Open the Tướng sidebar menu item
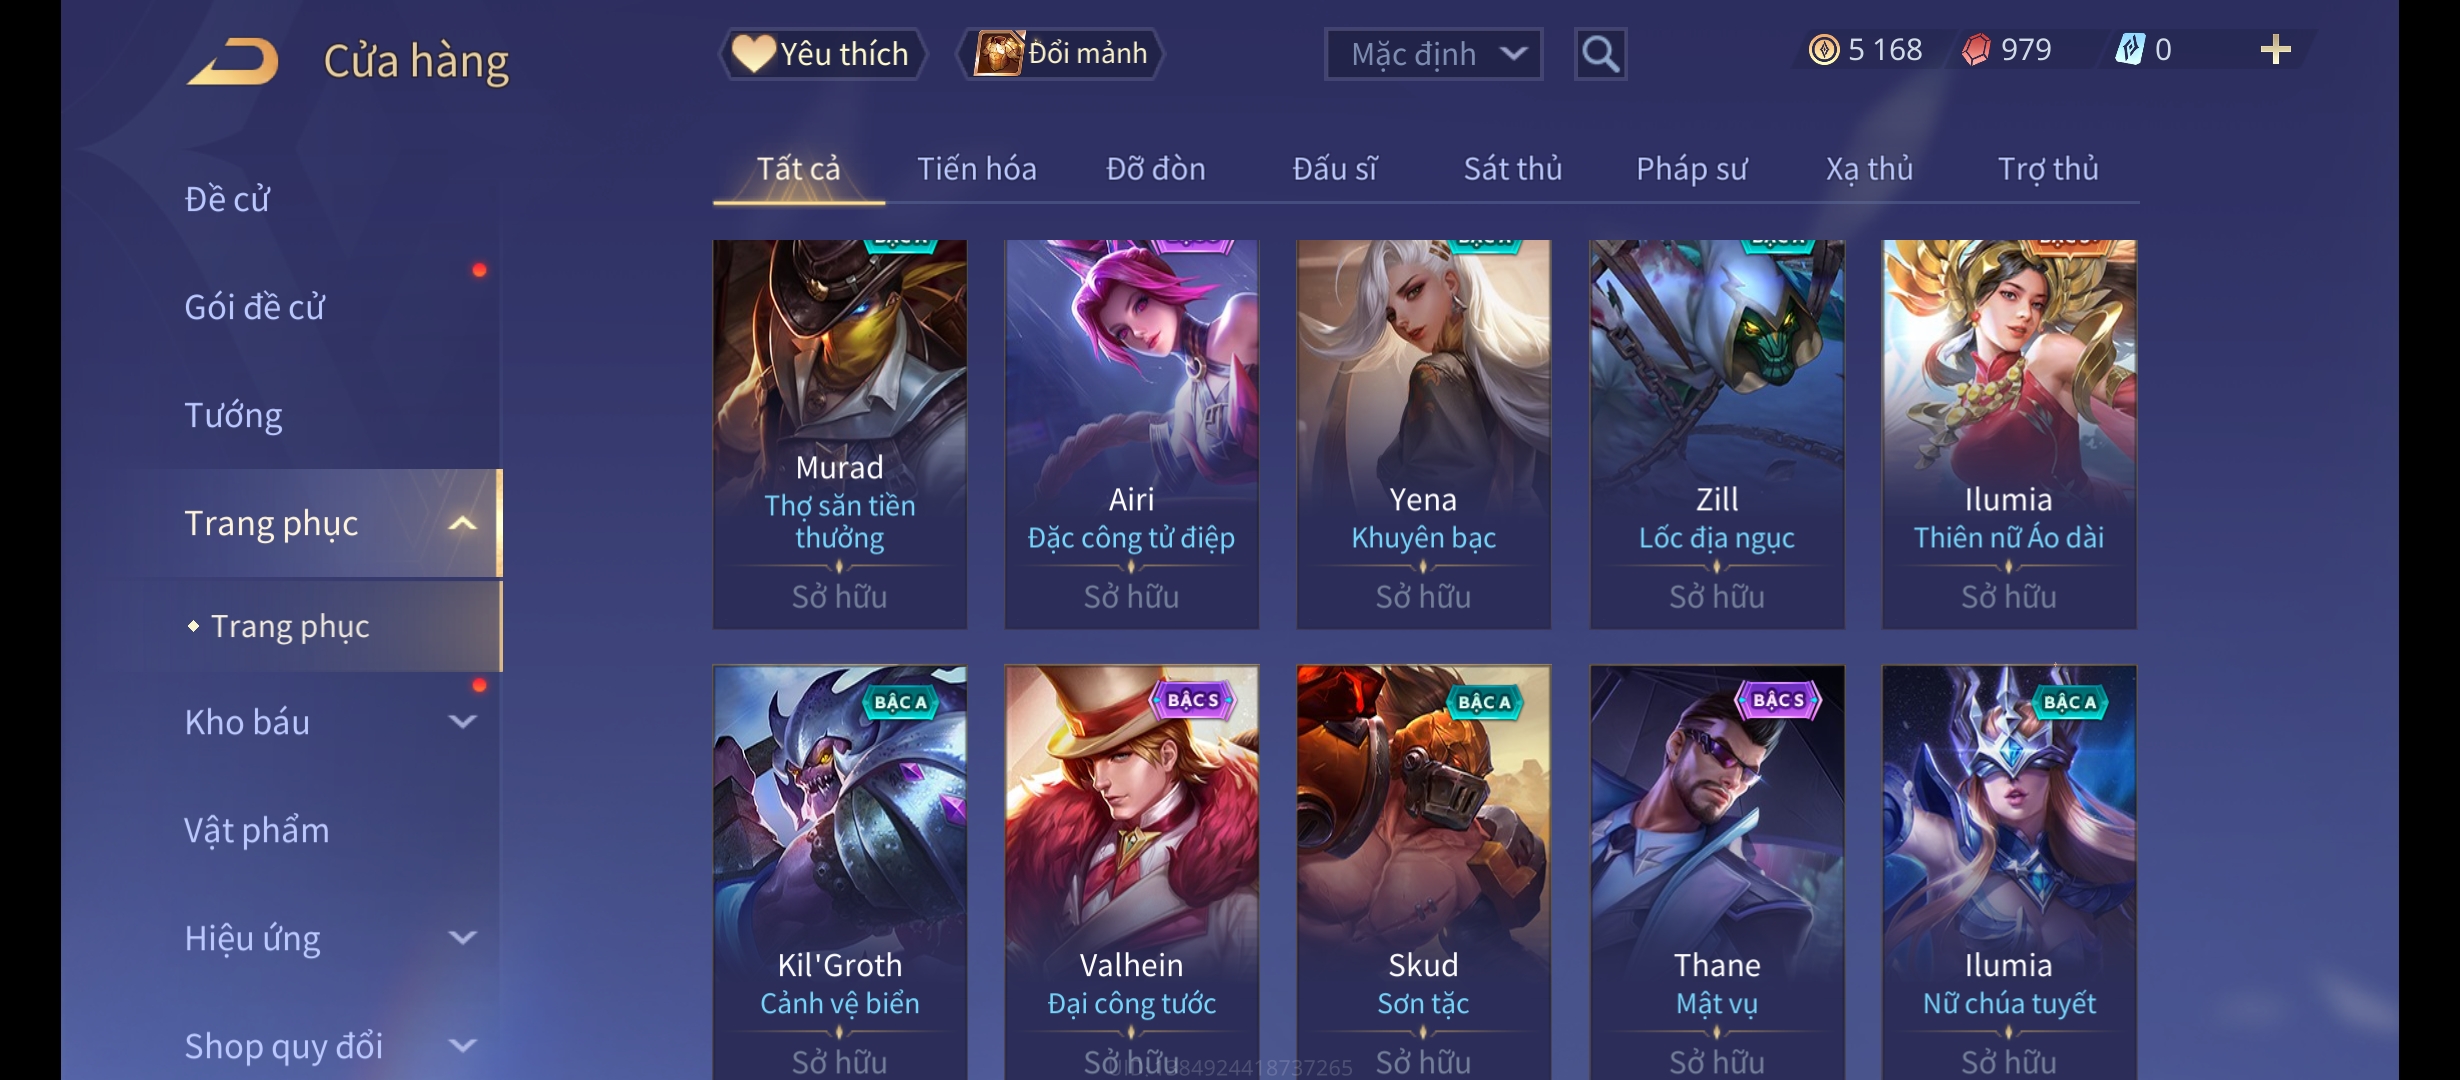The height and width of the screenshot is (1080, 2460). point(233,415)
